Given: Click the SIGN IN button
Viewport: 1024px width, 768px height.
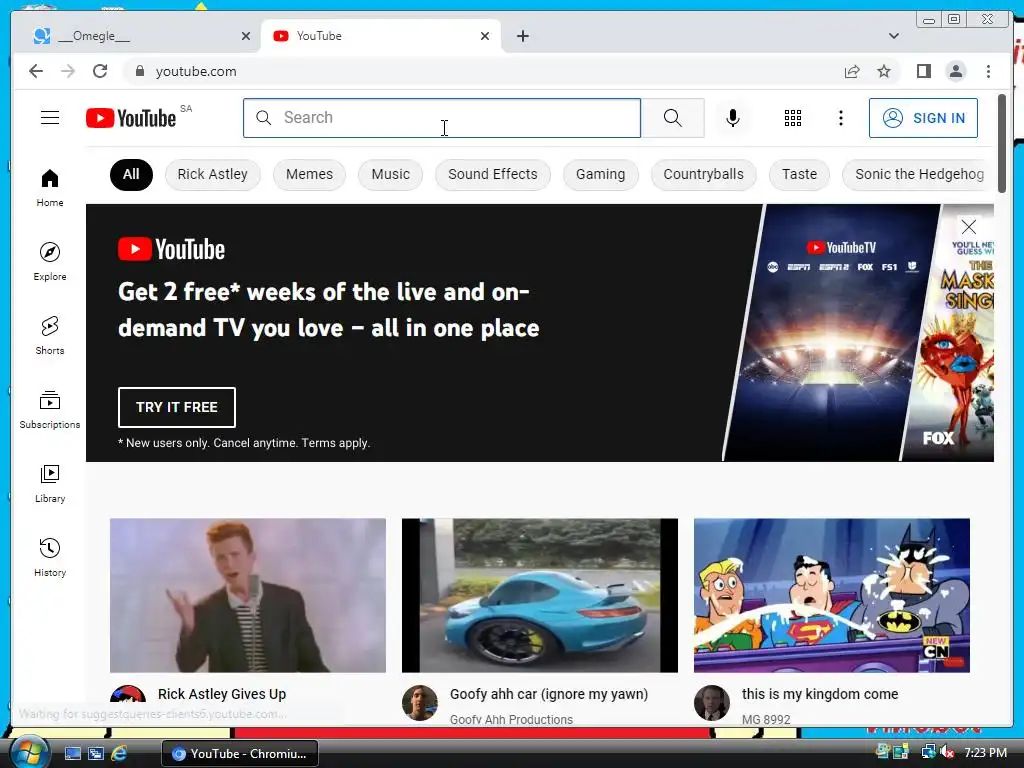Looking at the screenshot, I should (923, 118).
